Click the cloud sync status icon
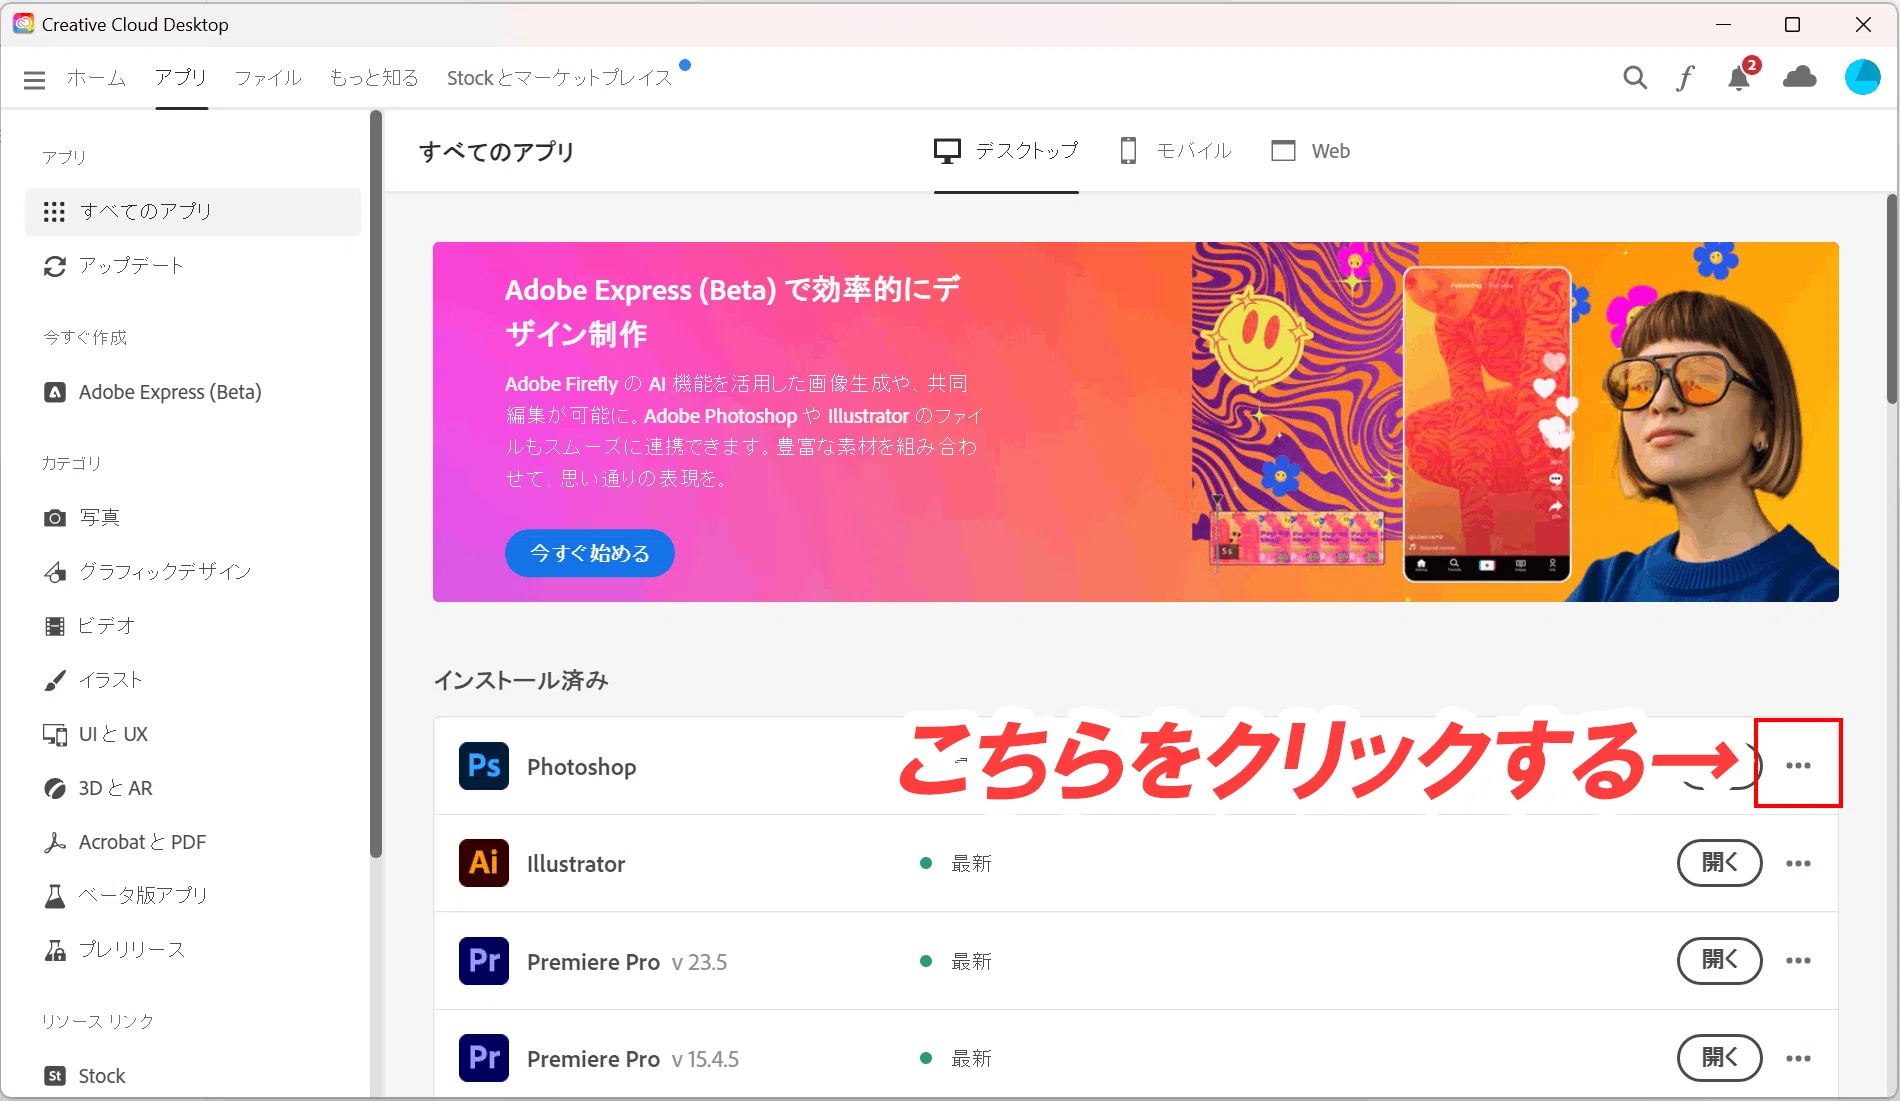 click(1800, 77)
